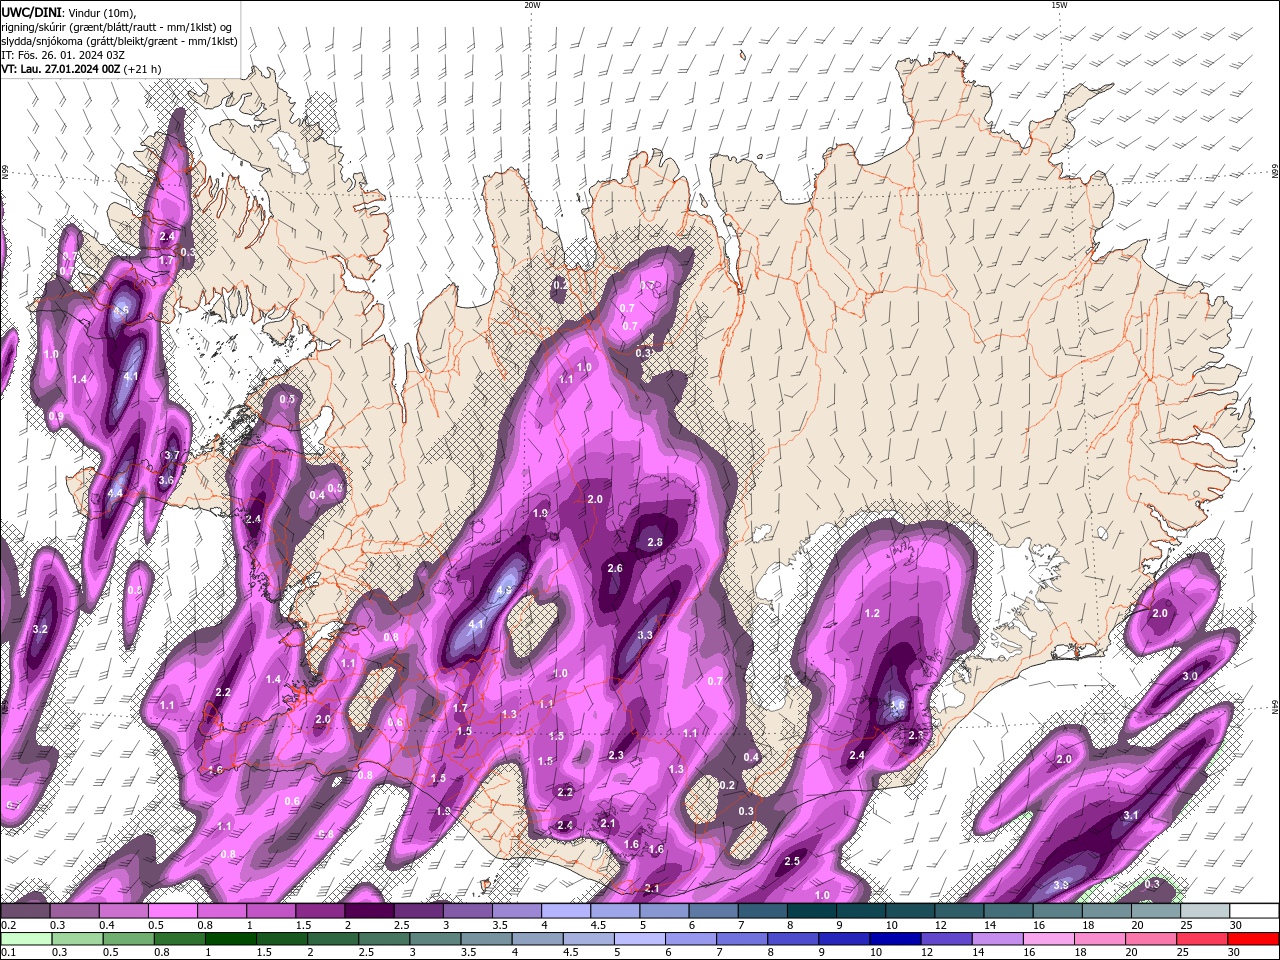The image size is (1280, 960).
Task: Click the UWC/DINI title text
Action: coord(31,12)
